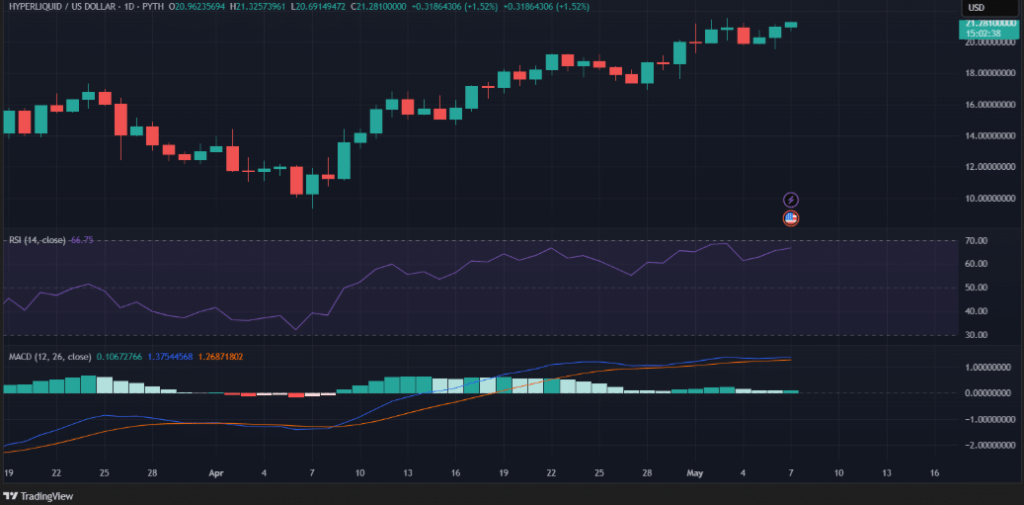Click the 20.00 price axis label
This screenshot has height=505, width=1024.
(x=991, y=42)
